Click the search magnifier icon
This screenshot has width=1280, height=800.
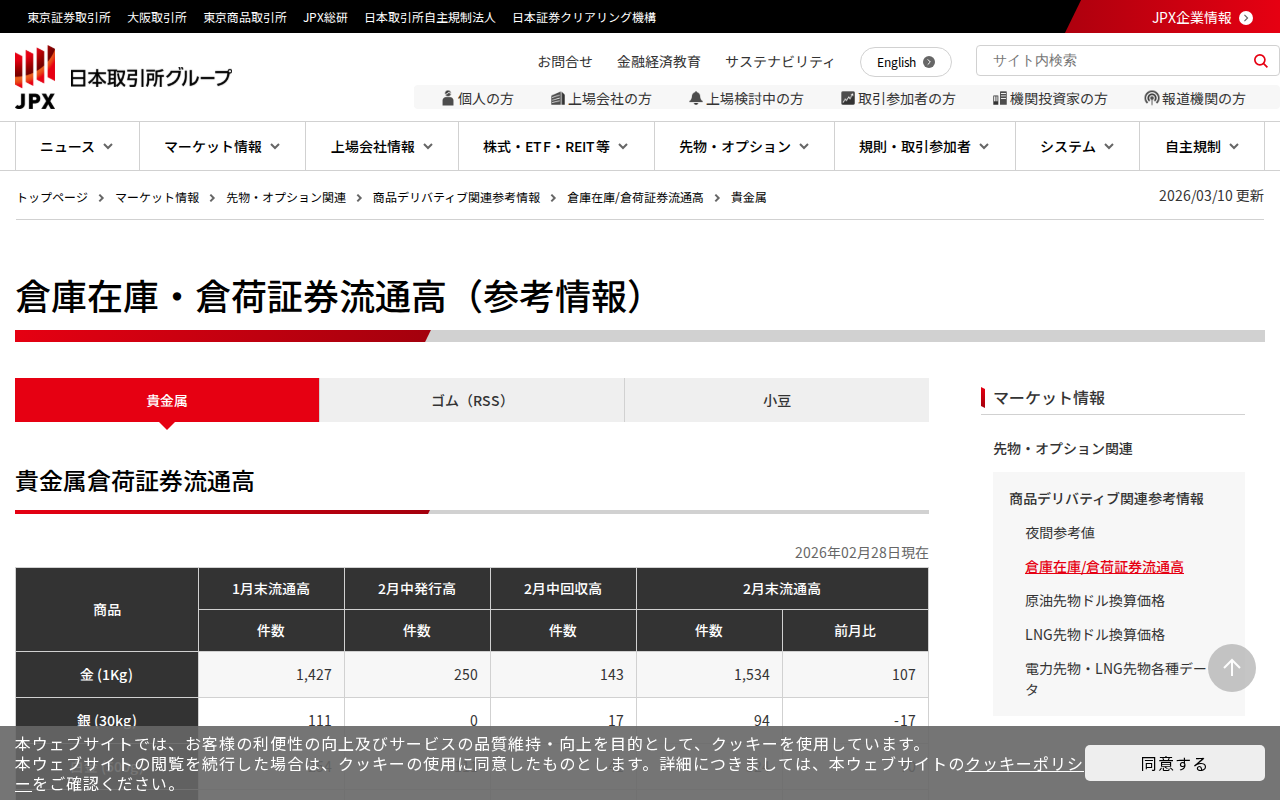(x=1260, y=61)
